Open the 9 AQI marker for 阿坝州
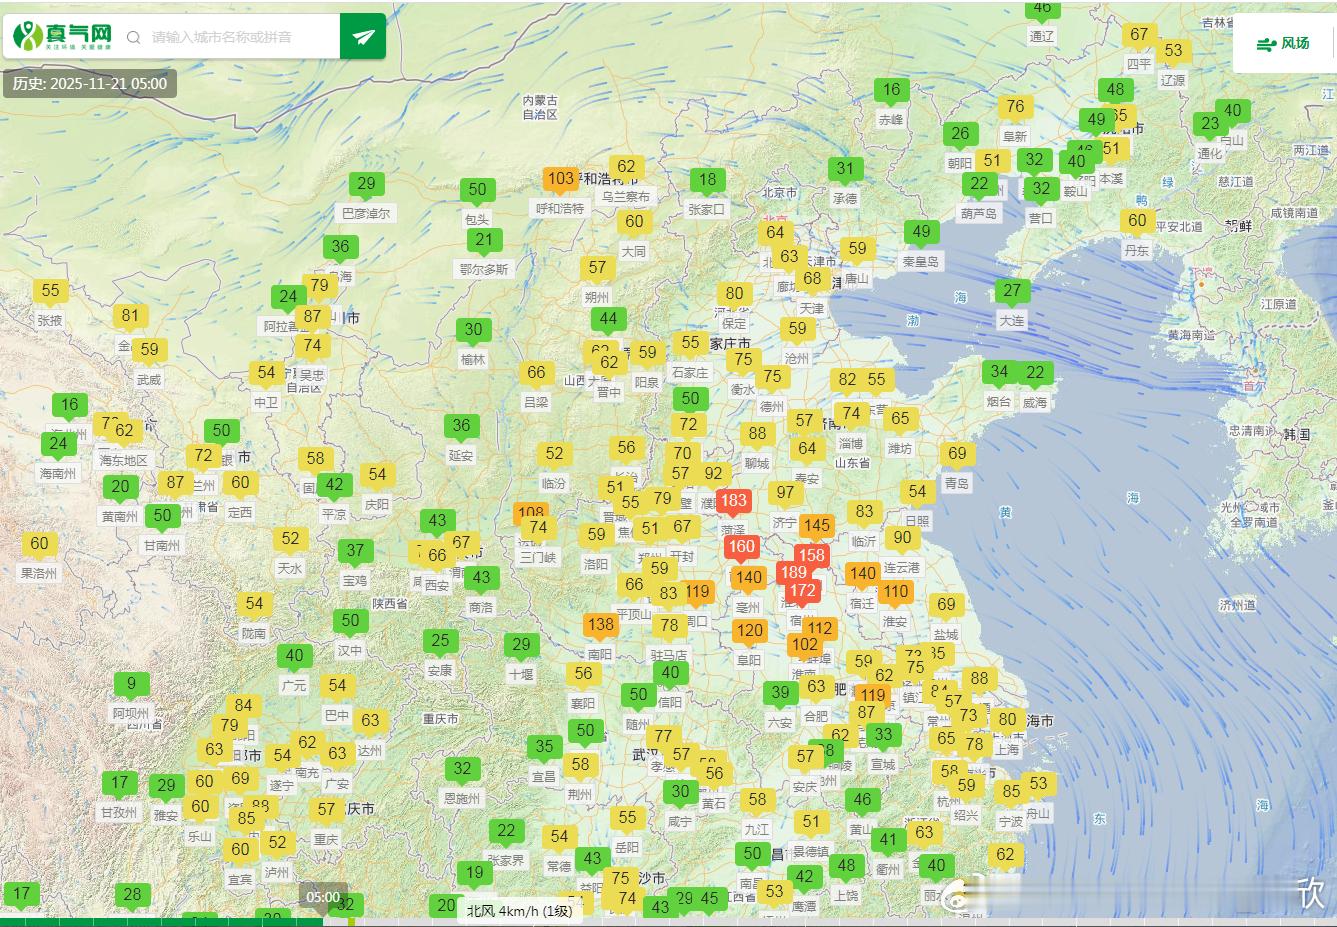Screen dimensions: 1337x927 [131, 685]
